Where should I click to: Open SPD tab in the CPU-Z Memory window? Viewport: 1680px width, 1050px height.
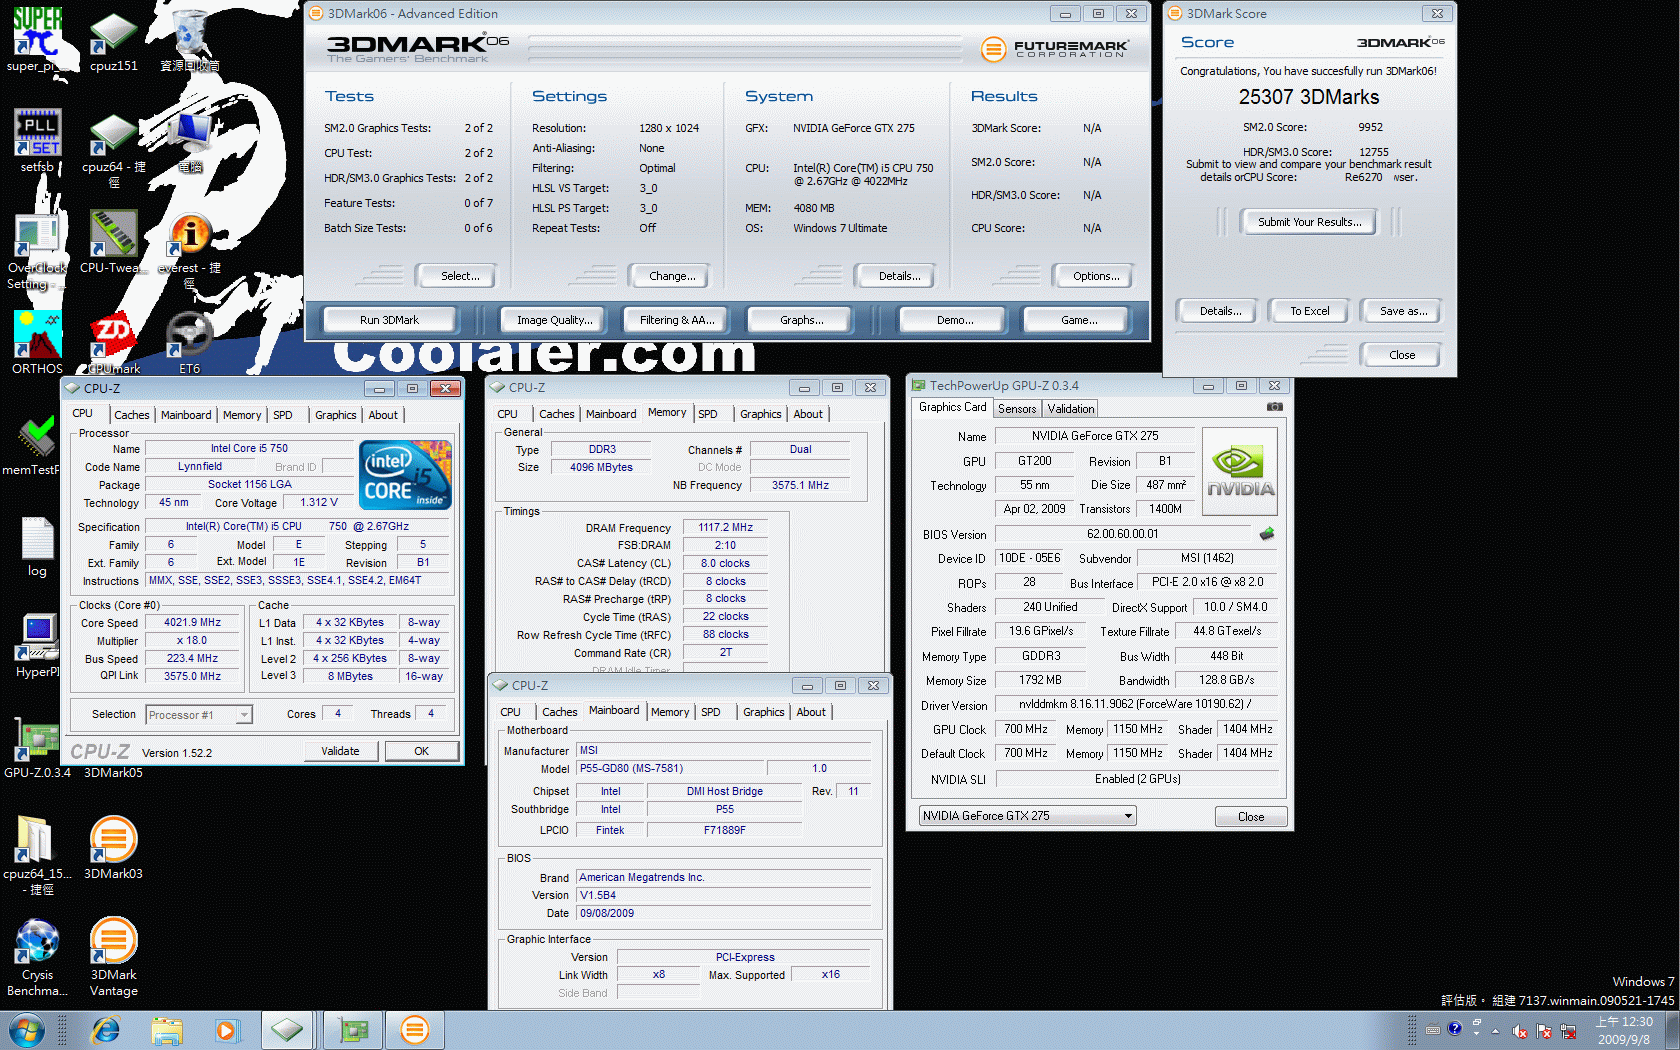point(707,414)
